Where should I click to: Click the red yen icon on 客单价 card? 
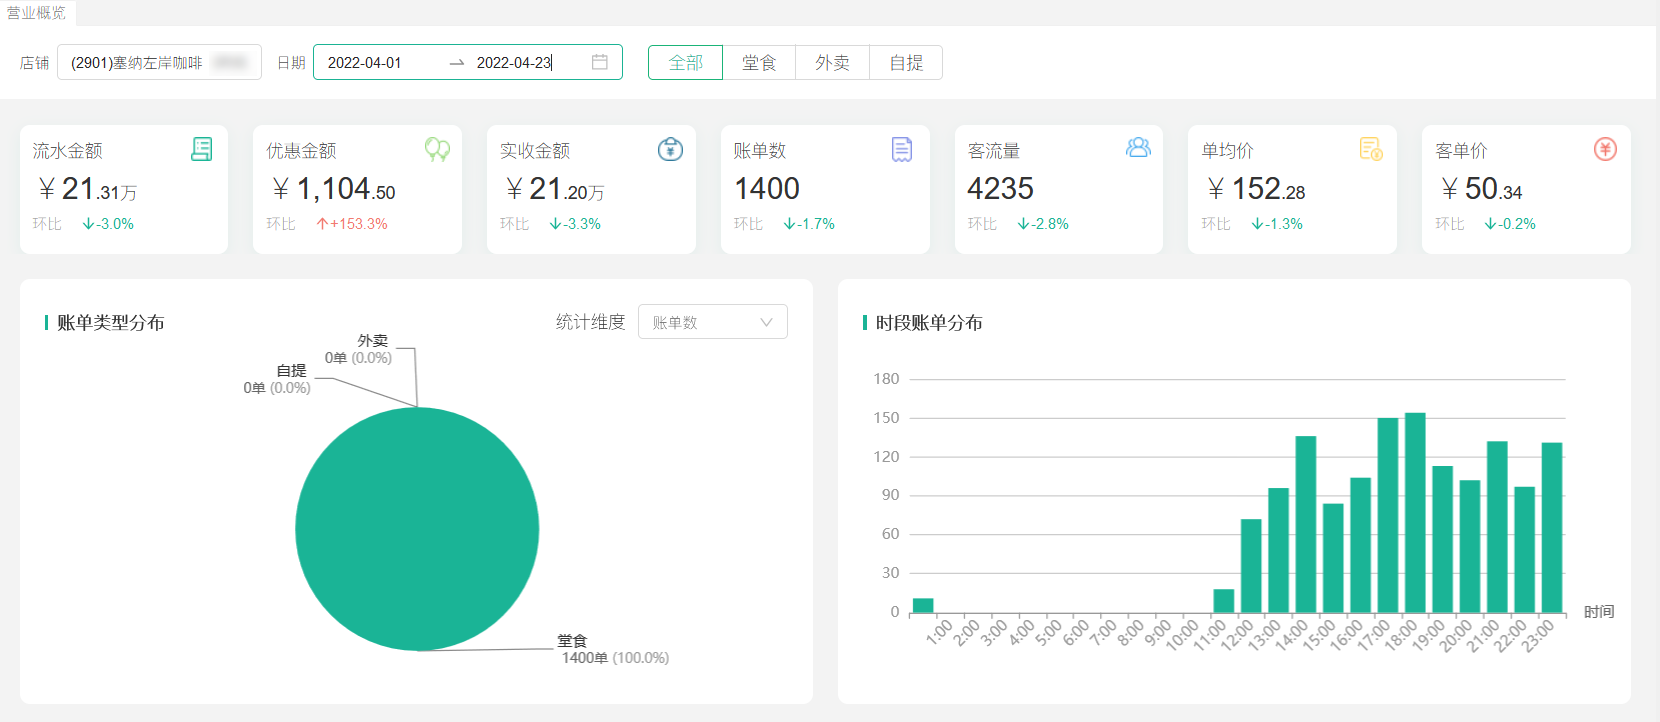[1605, 149]
